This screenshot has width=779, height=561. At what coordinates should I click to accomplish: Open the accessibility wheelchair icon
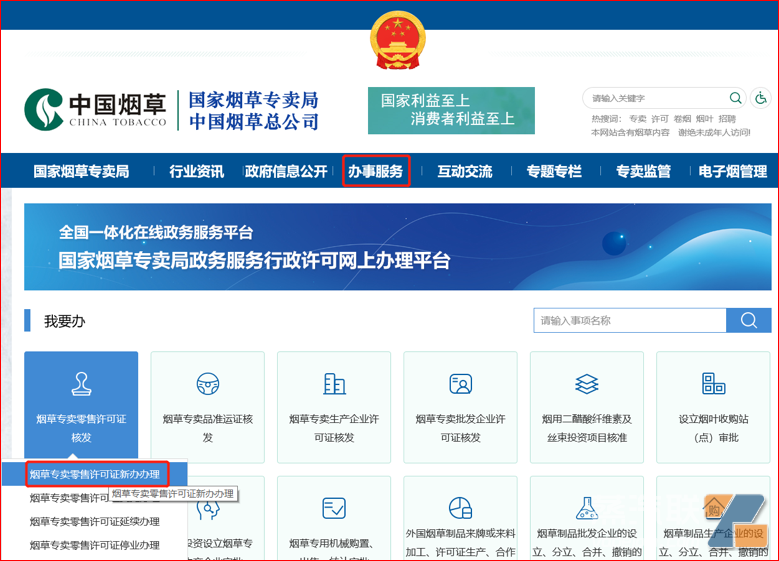(761, 98)
